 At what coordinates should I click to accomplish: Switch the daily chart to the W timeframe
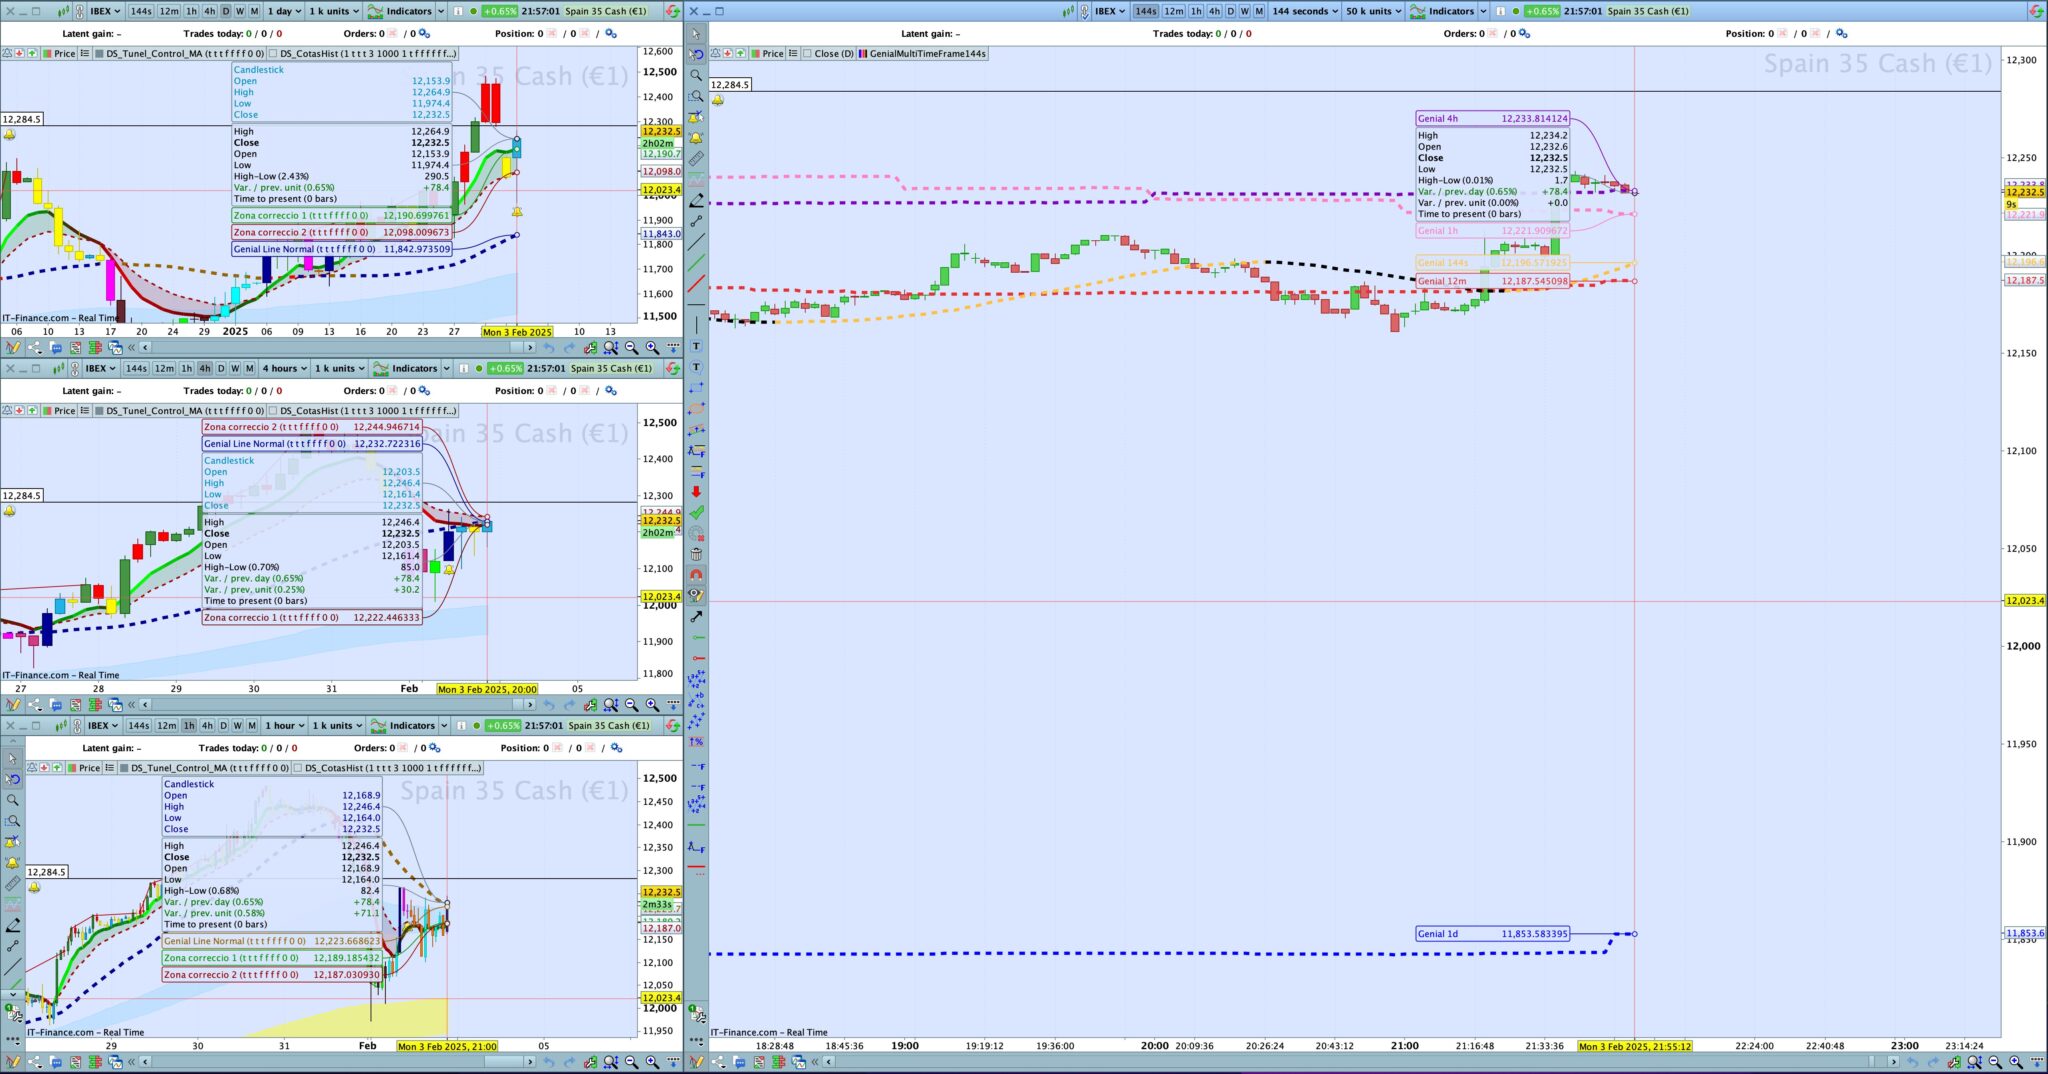tap(240, 11)
